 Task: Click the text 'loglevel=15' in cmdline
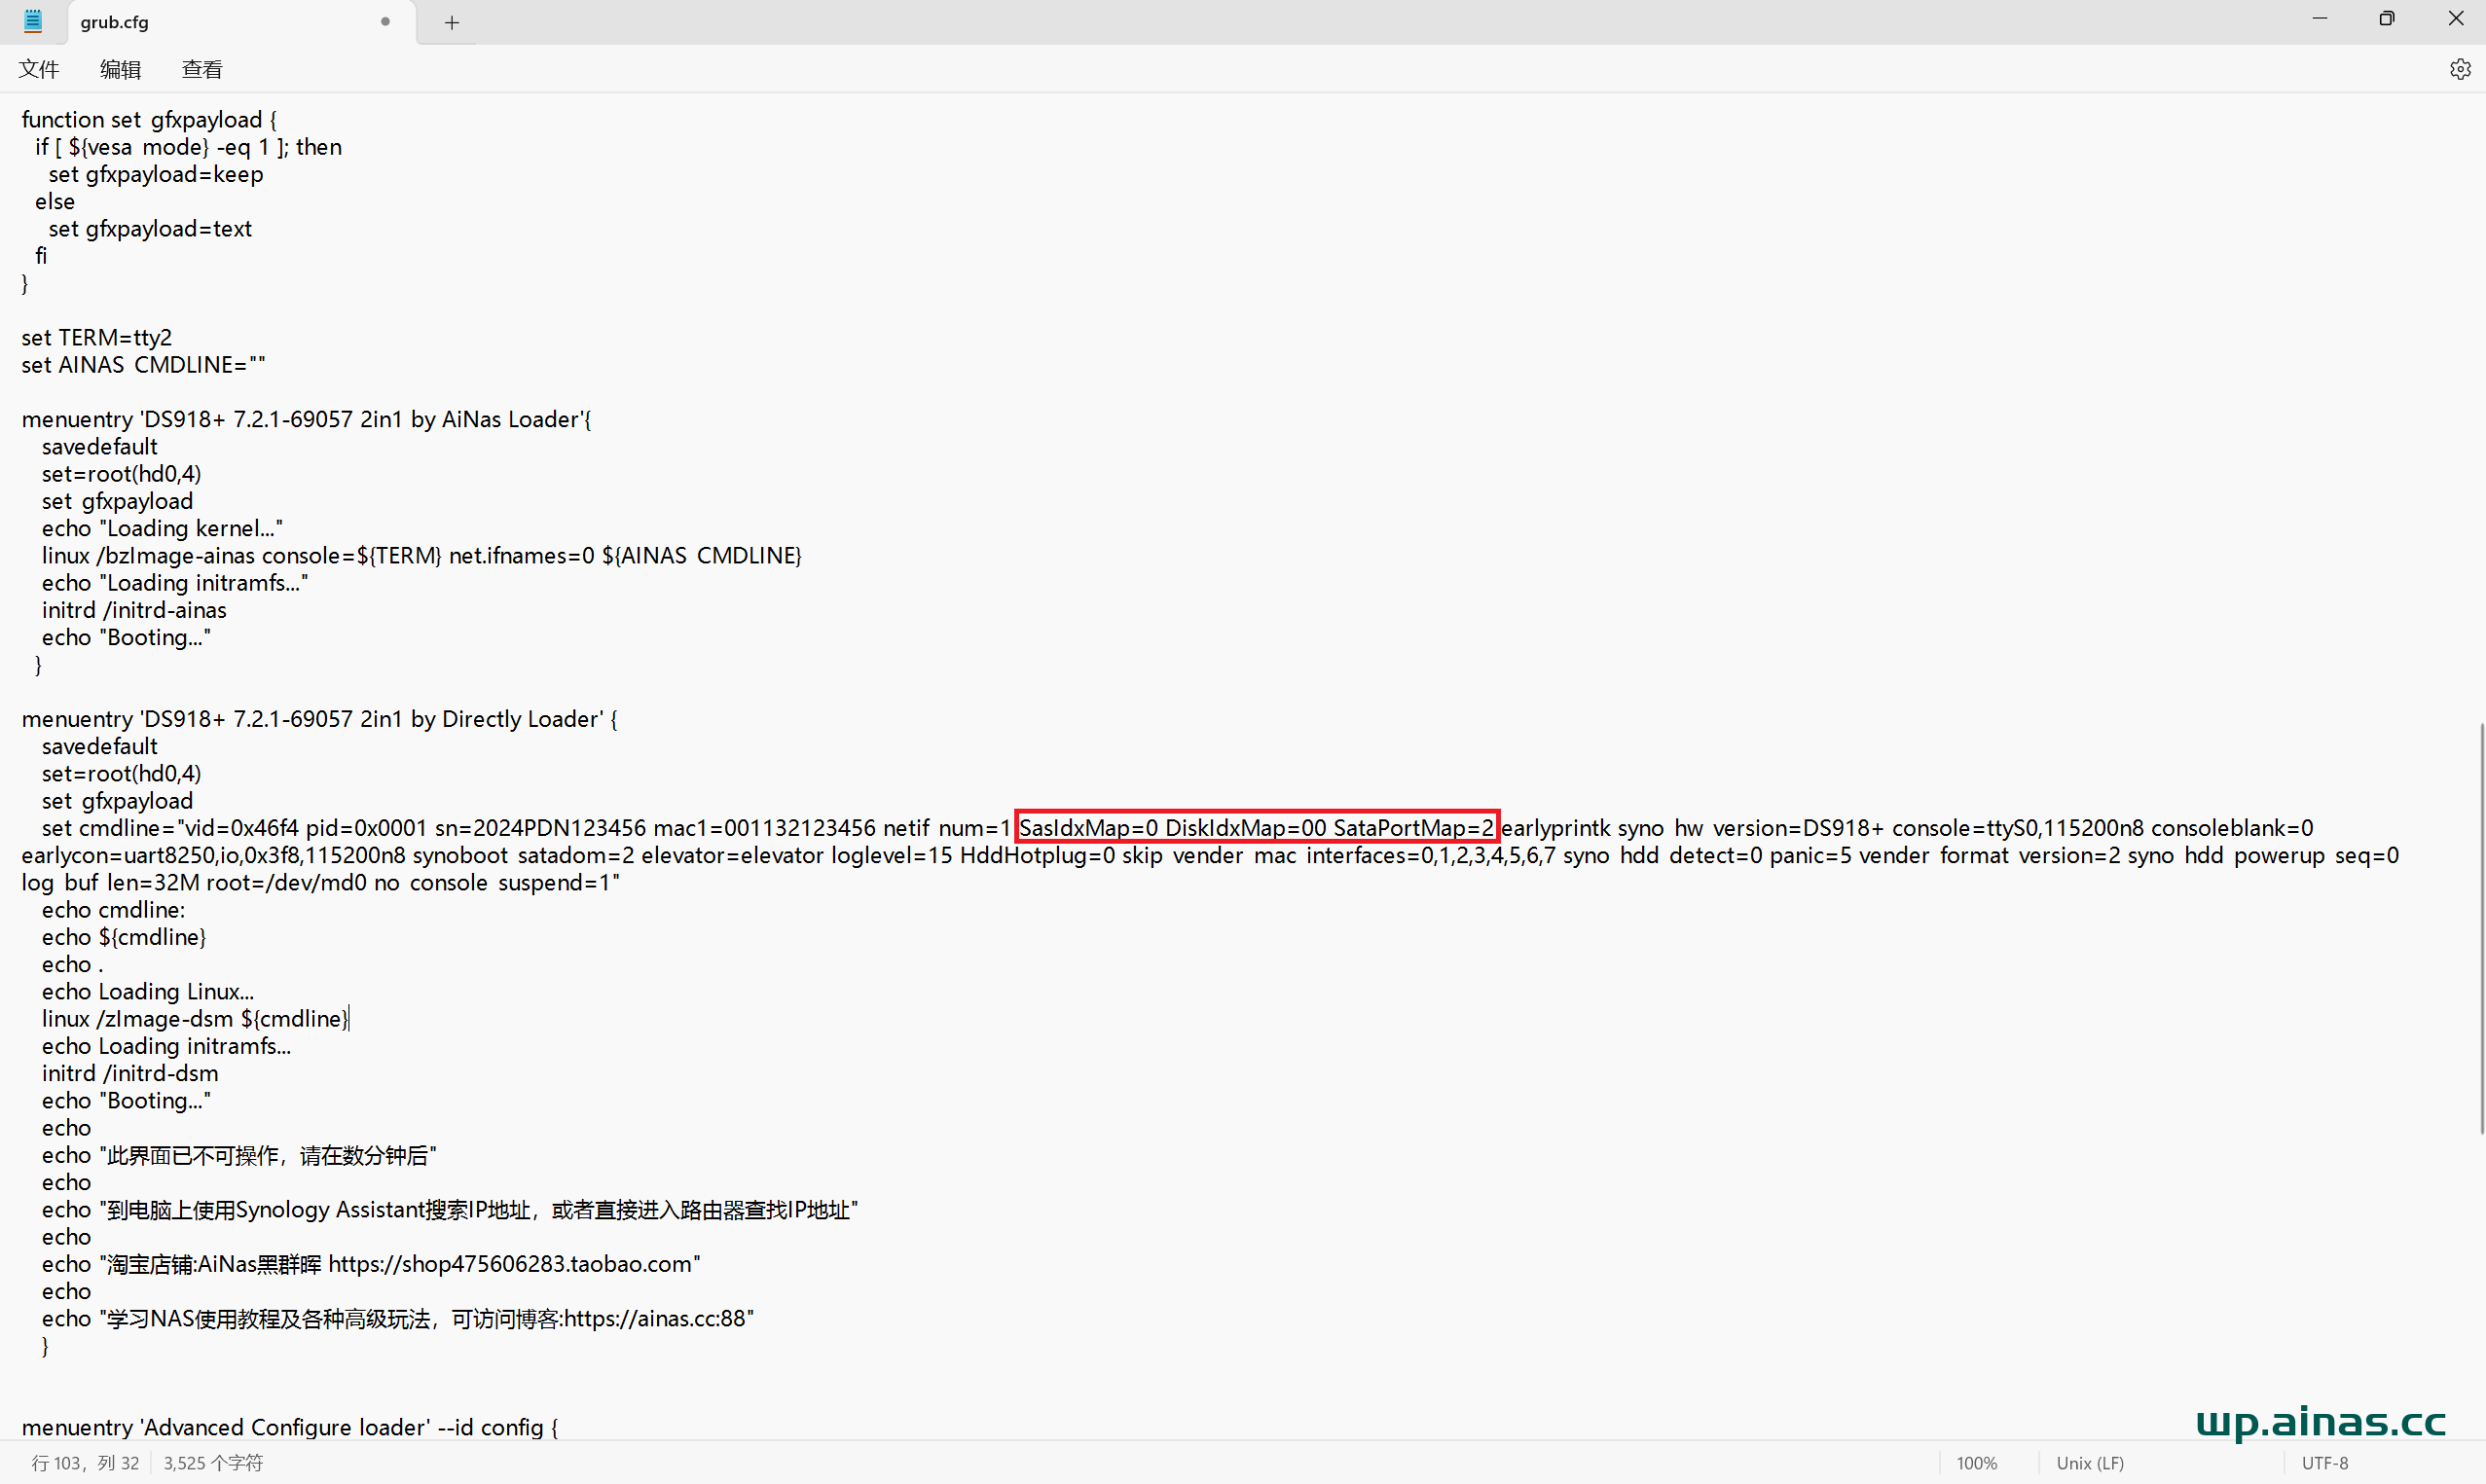[x=891, y=856]
